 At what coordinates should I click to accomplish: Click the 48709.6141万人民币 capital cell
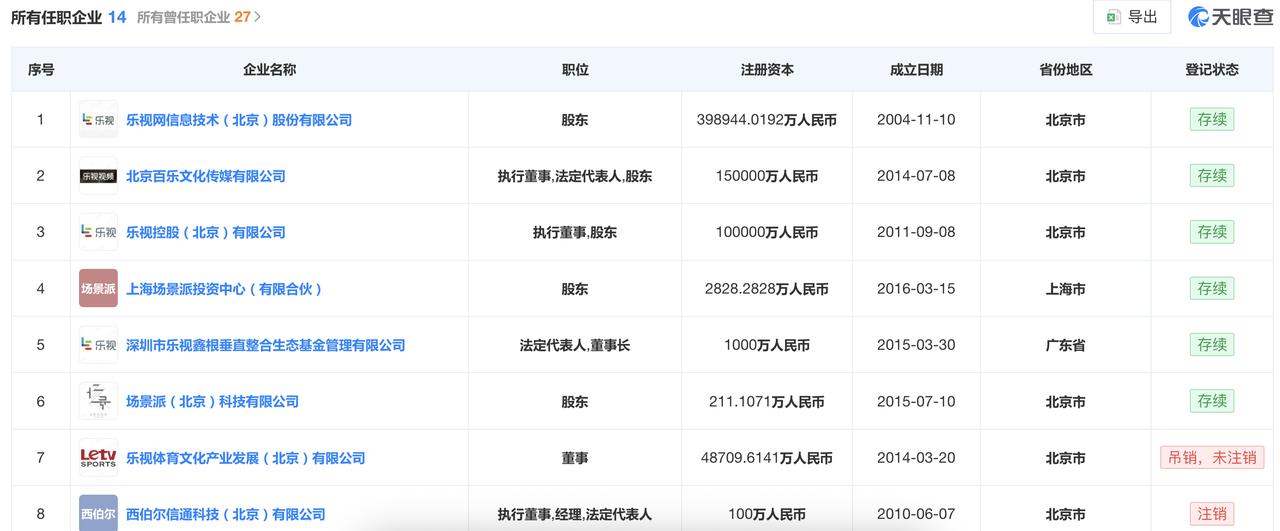point(767,458)
